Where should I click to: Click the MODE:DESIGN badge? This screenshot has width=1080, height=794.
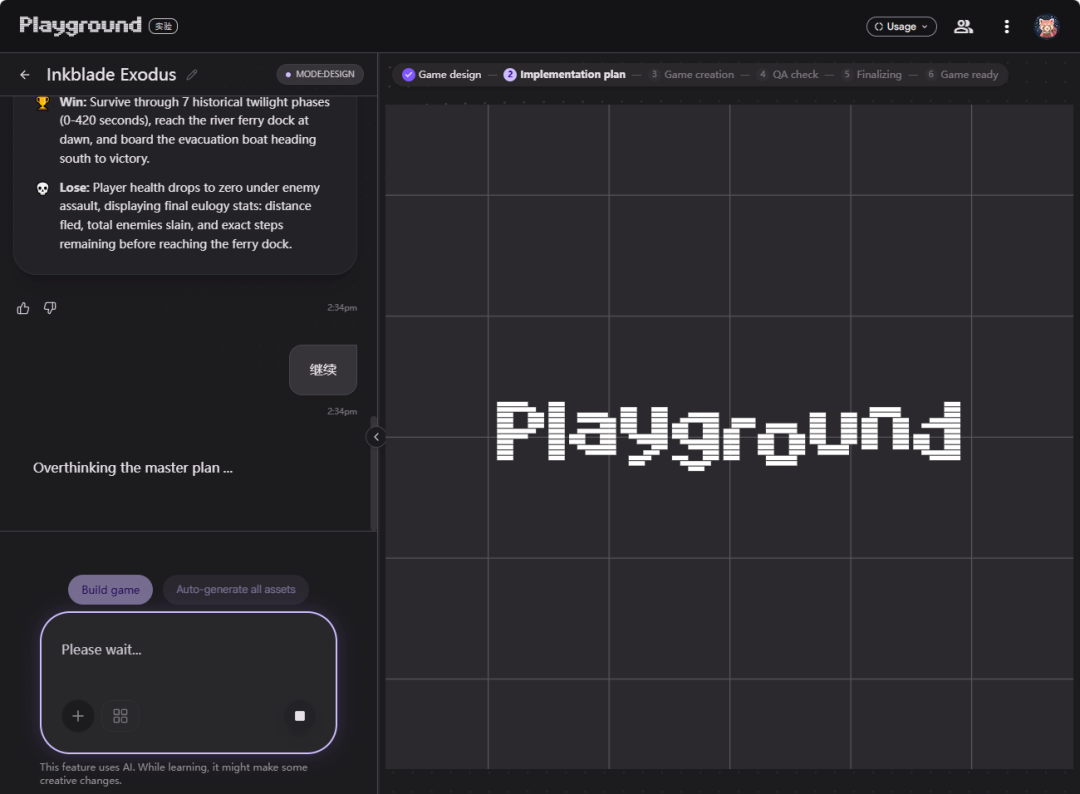coord(320,74)
